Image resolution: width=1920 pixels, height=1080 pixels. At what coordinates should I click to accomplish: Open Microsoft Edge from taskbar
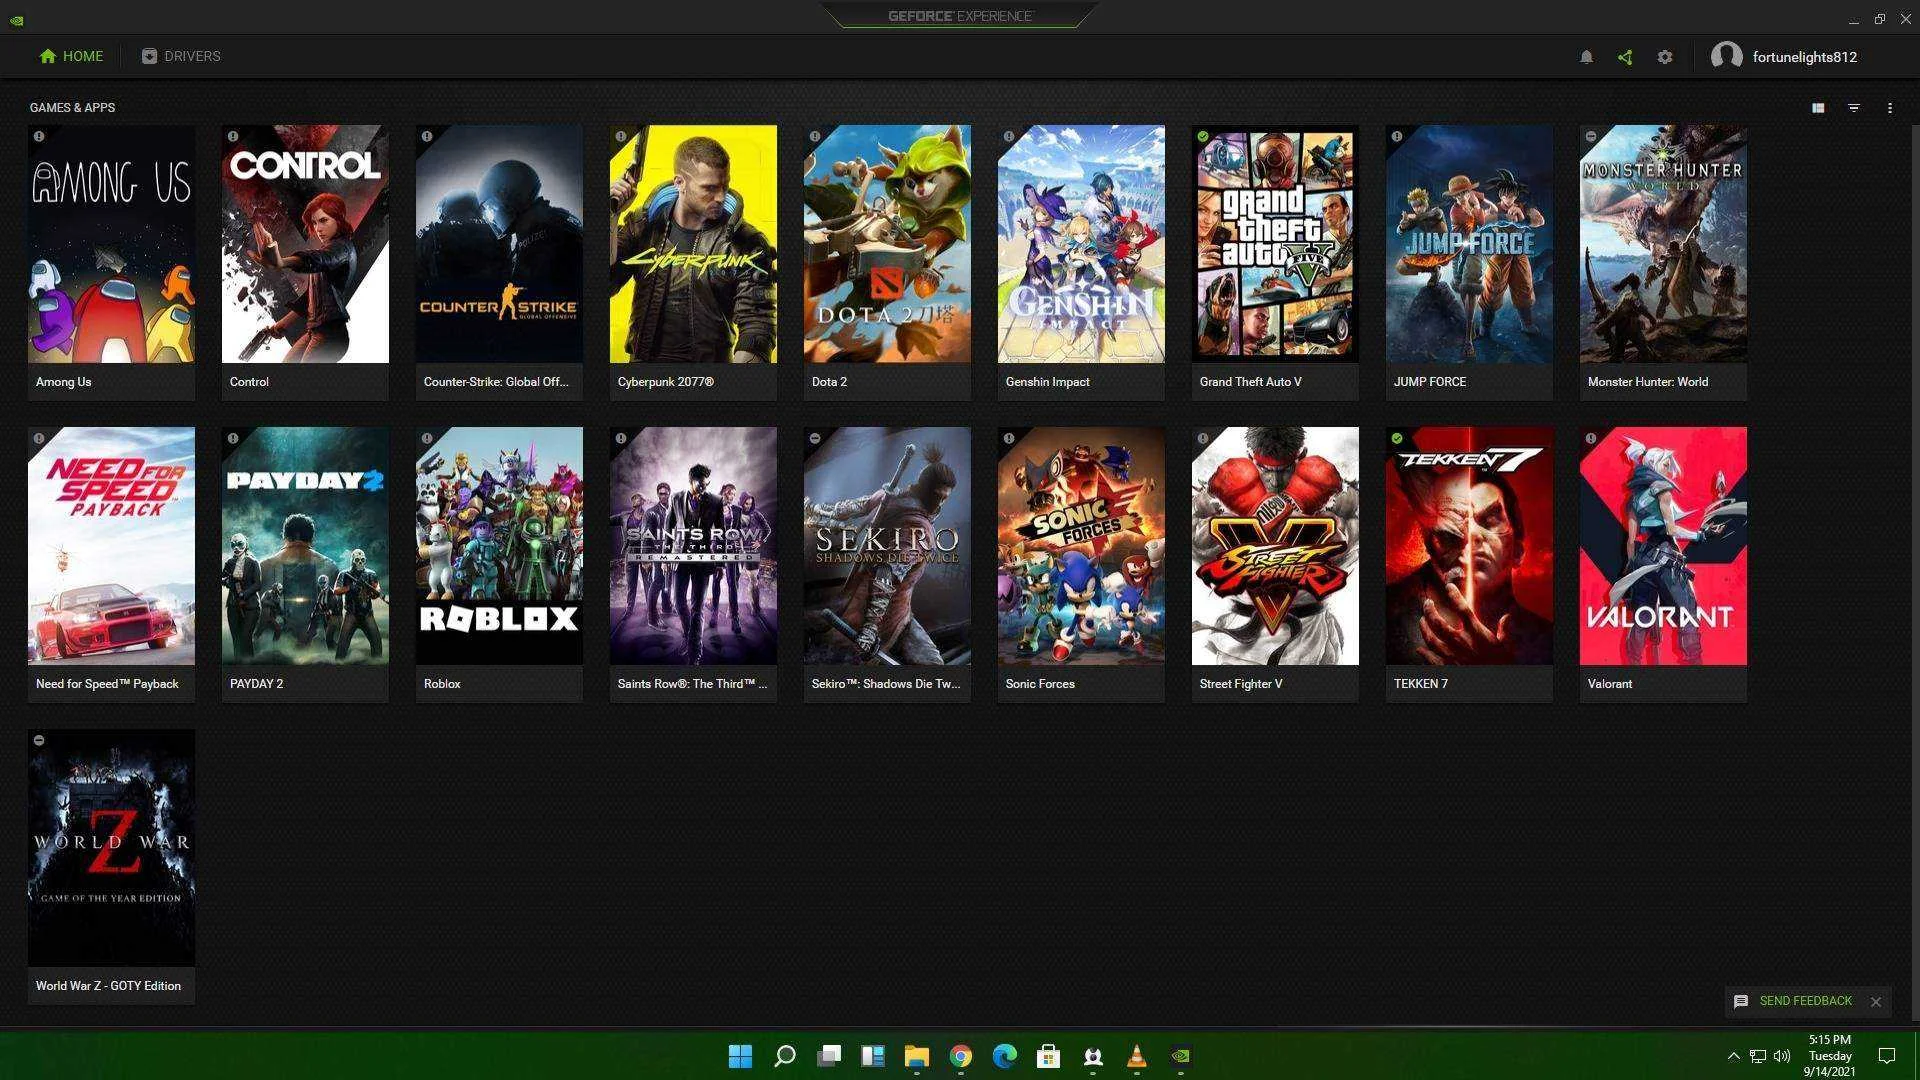(x=1005, y=1056)
